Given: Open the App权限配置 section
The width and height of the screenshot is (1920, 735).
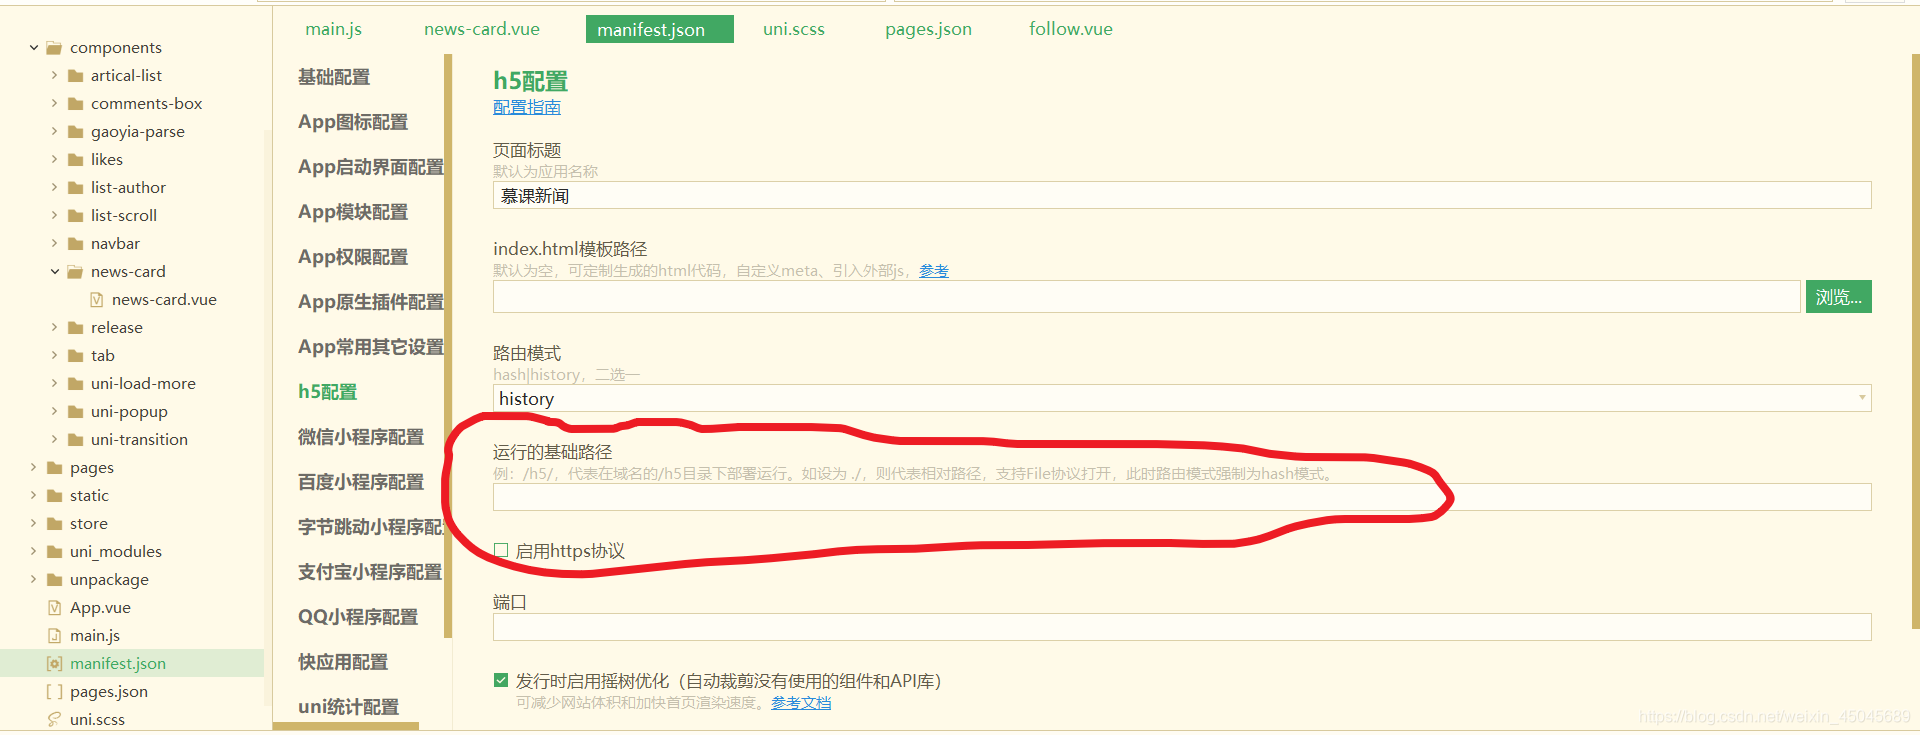Looking at the screenshot, I should click(353, 257).
